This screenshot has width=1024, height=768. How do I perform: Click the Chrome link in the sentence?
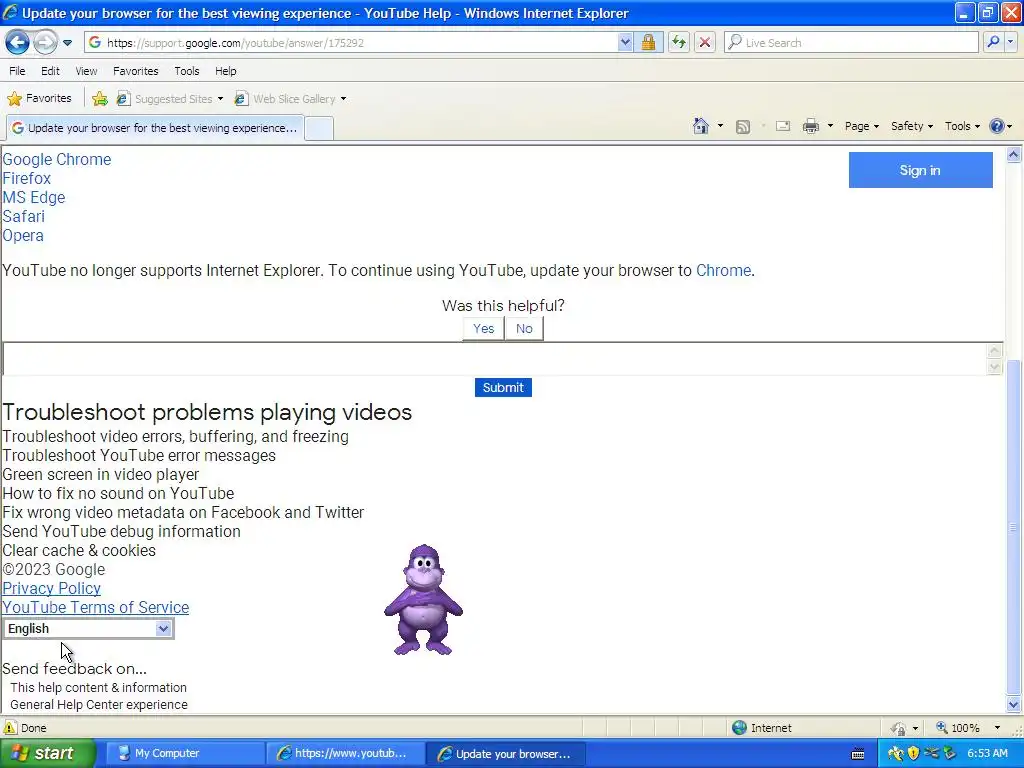(723, 270)
